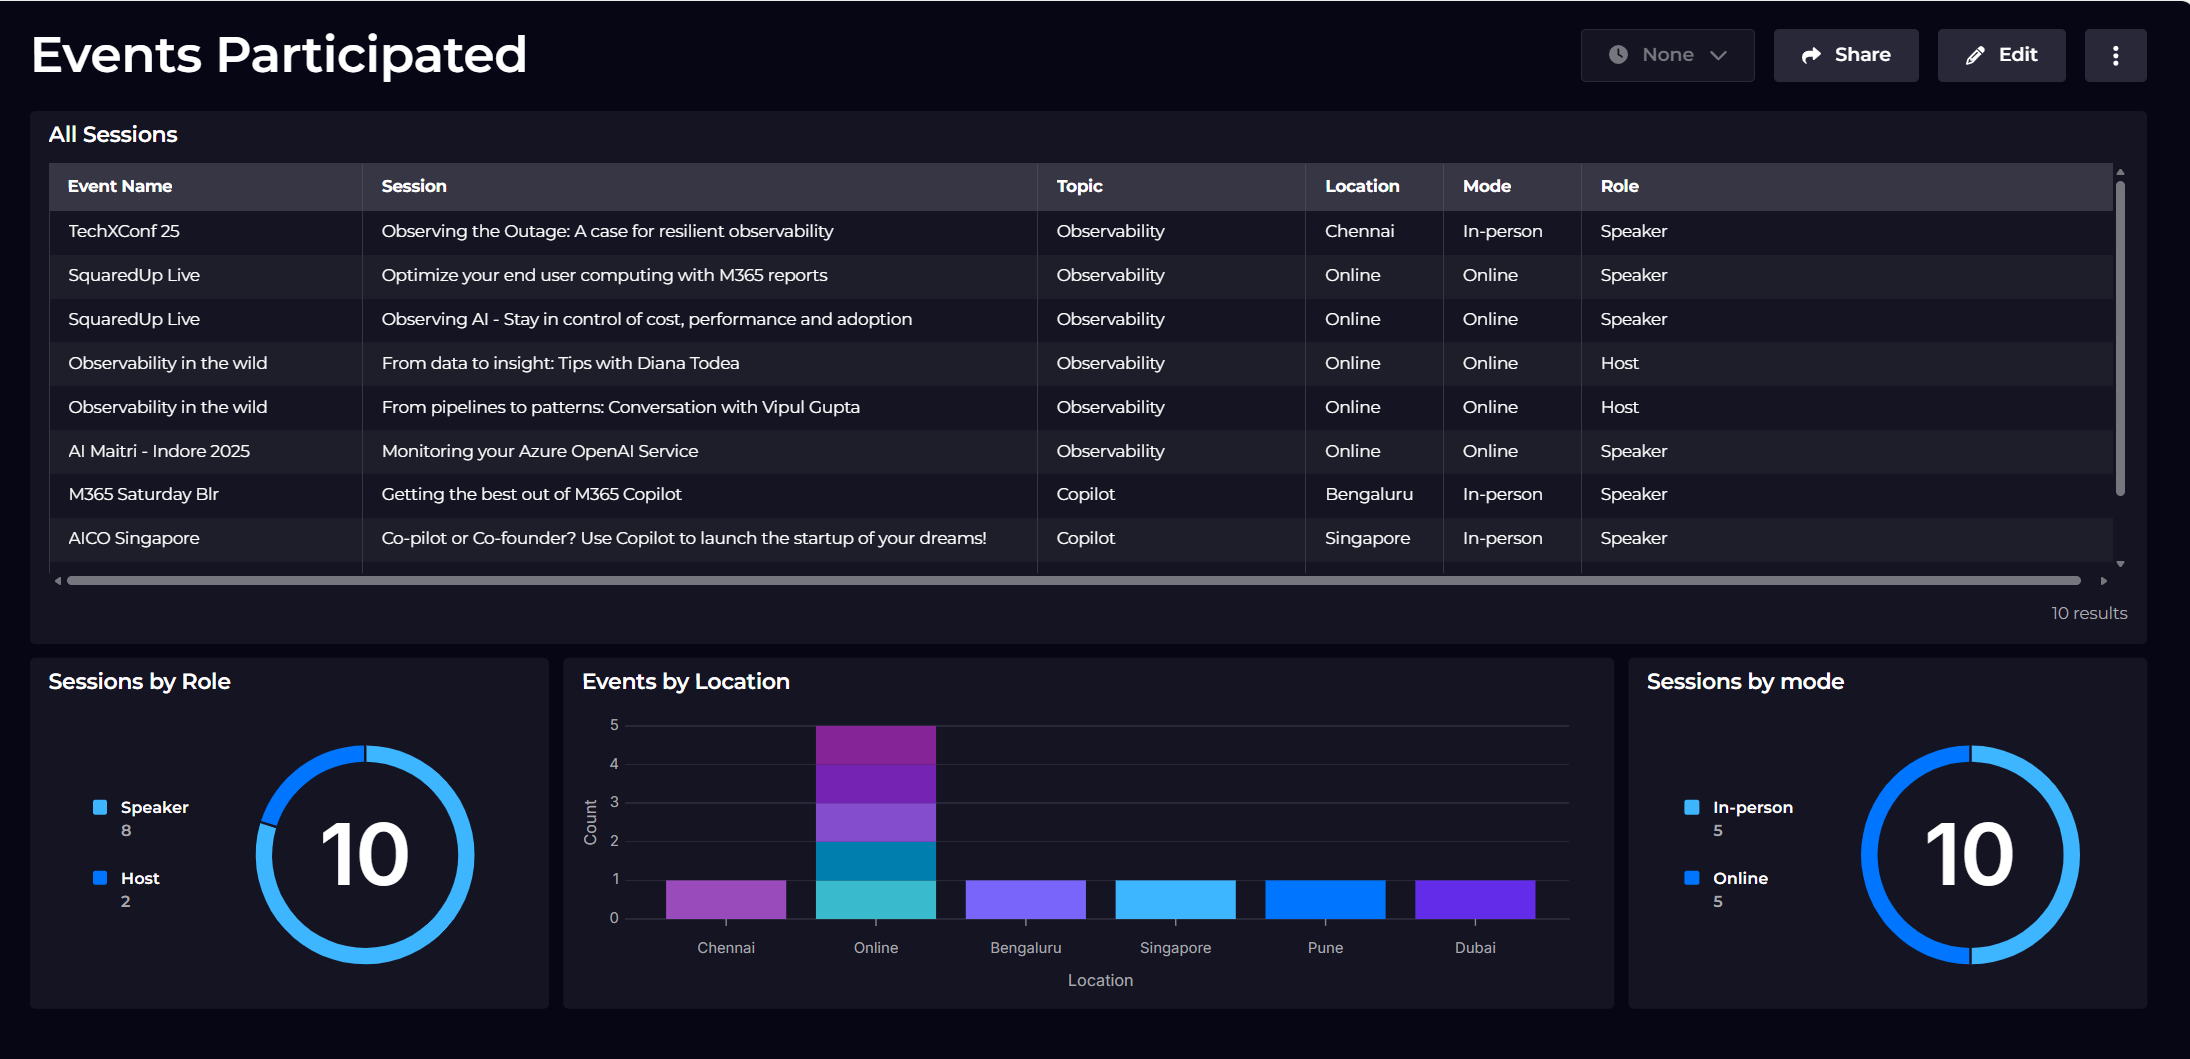The width and height of the screenshot is (2190, 1059).
Task: Click the pencil icon on Edit
Action: pos(1975,55)
